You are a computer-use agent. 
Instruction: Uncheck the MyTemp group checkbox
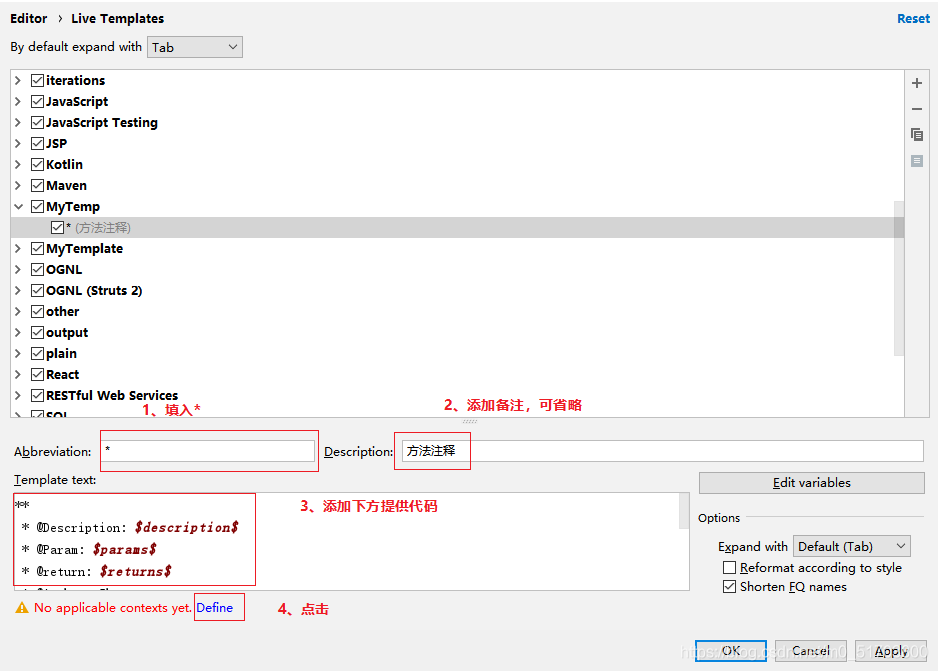tap(37, 206)
